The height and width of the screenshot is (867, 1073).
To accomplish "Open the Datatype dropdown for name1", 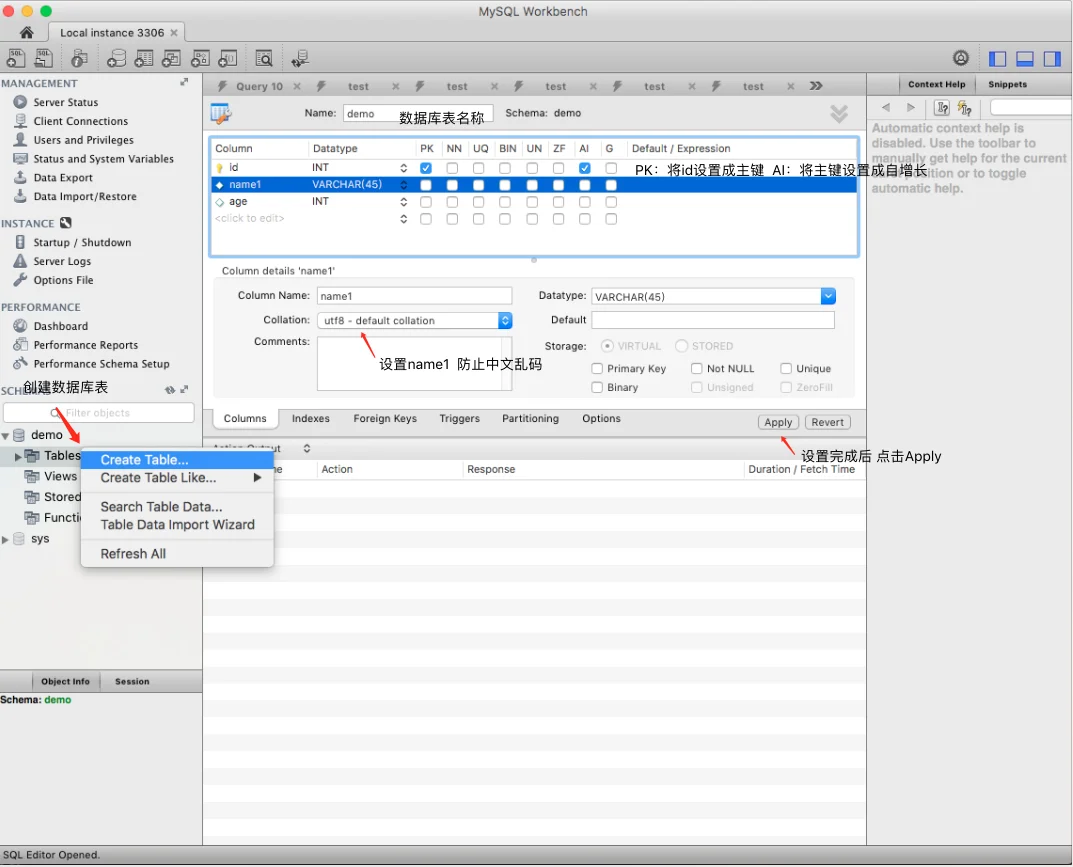I will [828, 296].
